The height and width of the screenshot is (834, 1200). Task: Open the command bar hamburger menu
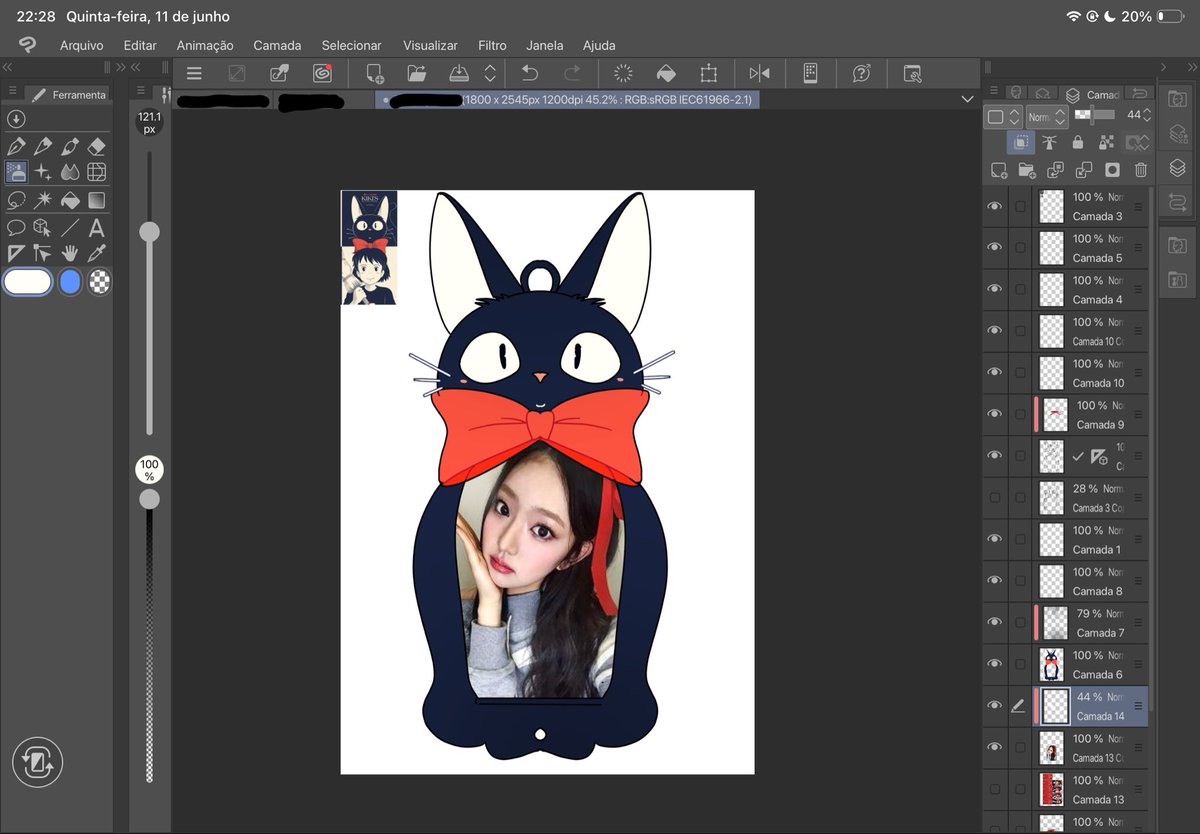click(194, 73)
